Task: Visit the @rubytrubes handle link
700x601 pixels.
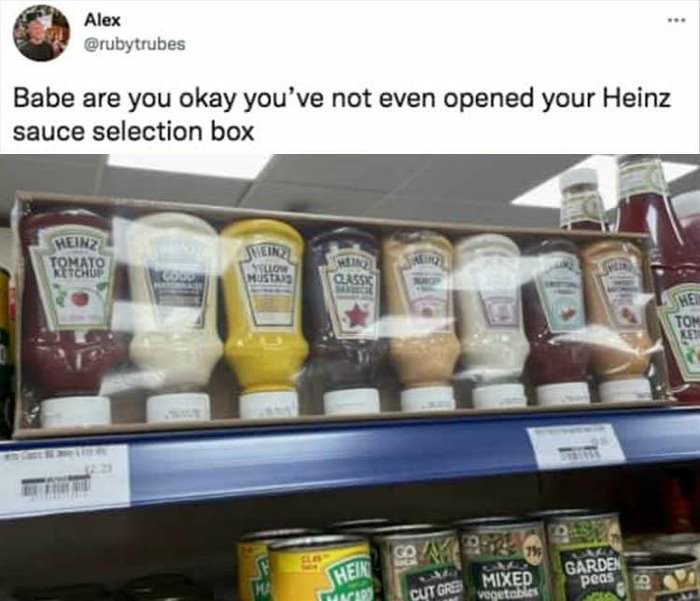Action: click(134, 44)
